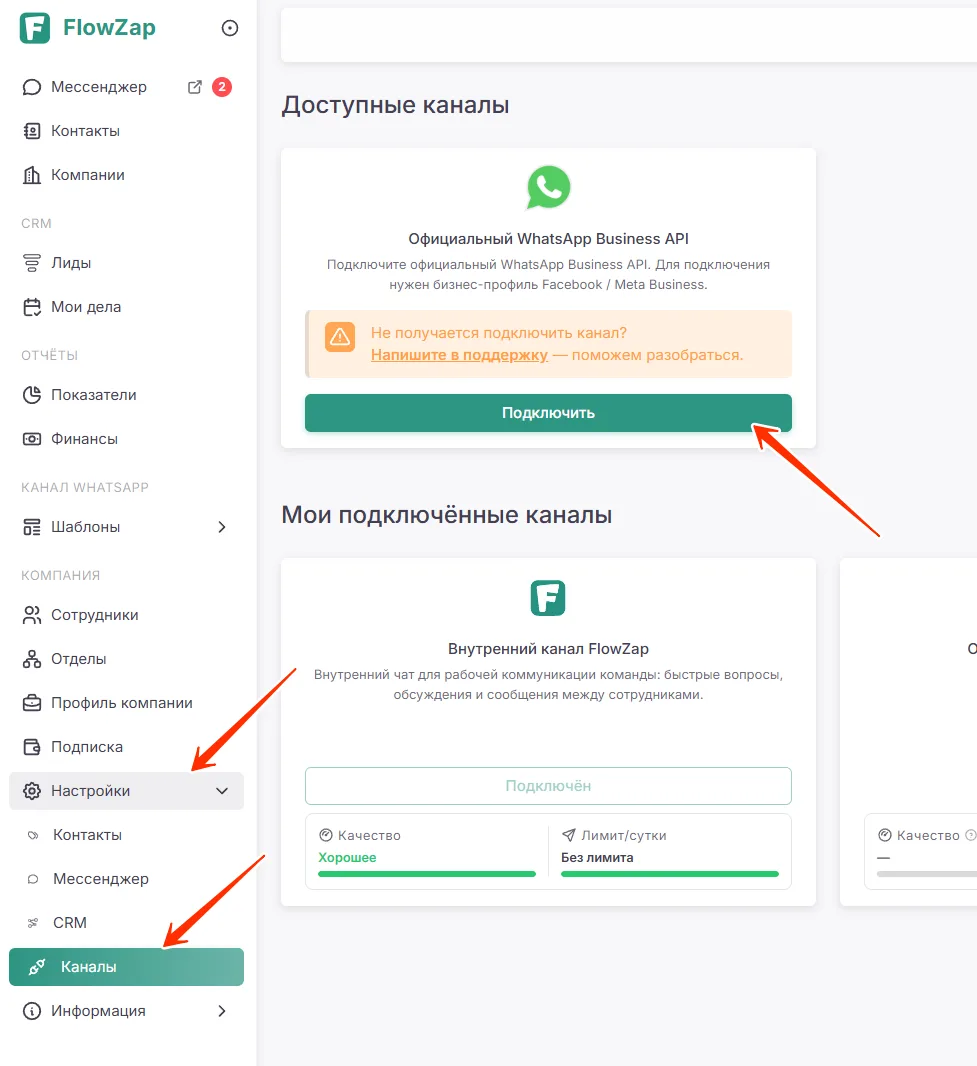Click the plug icon in the Каналы item
The width and height of the screenshot is (977, 1066).
[x=37, y=967]
